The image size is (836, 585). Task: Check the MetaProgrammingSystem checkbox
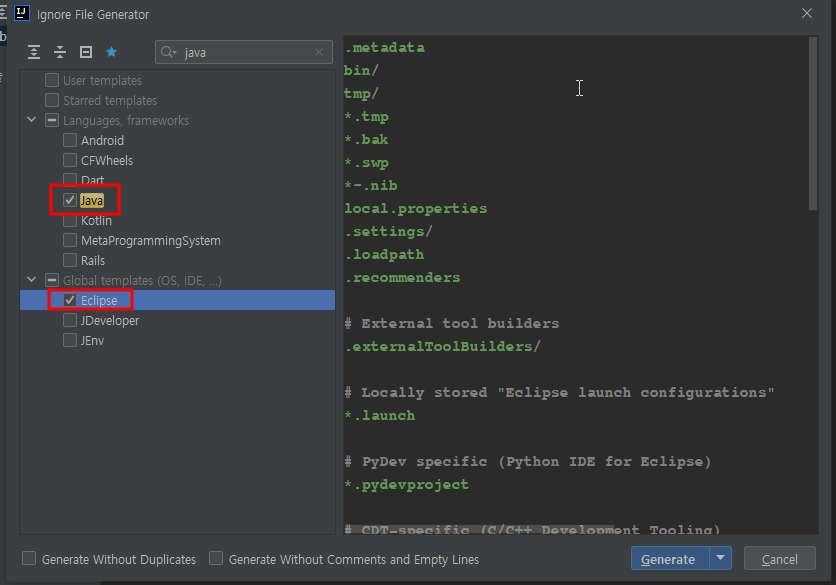click(70, 240)
